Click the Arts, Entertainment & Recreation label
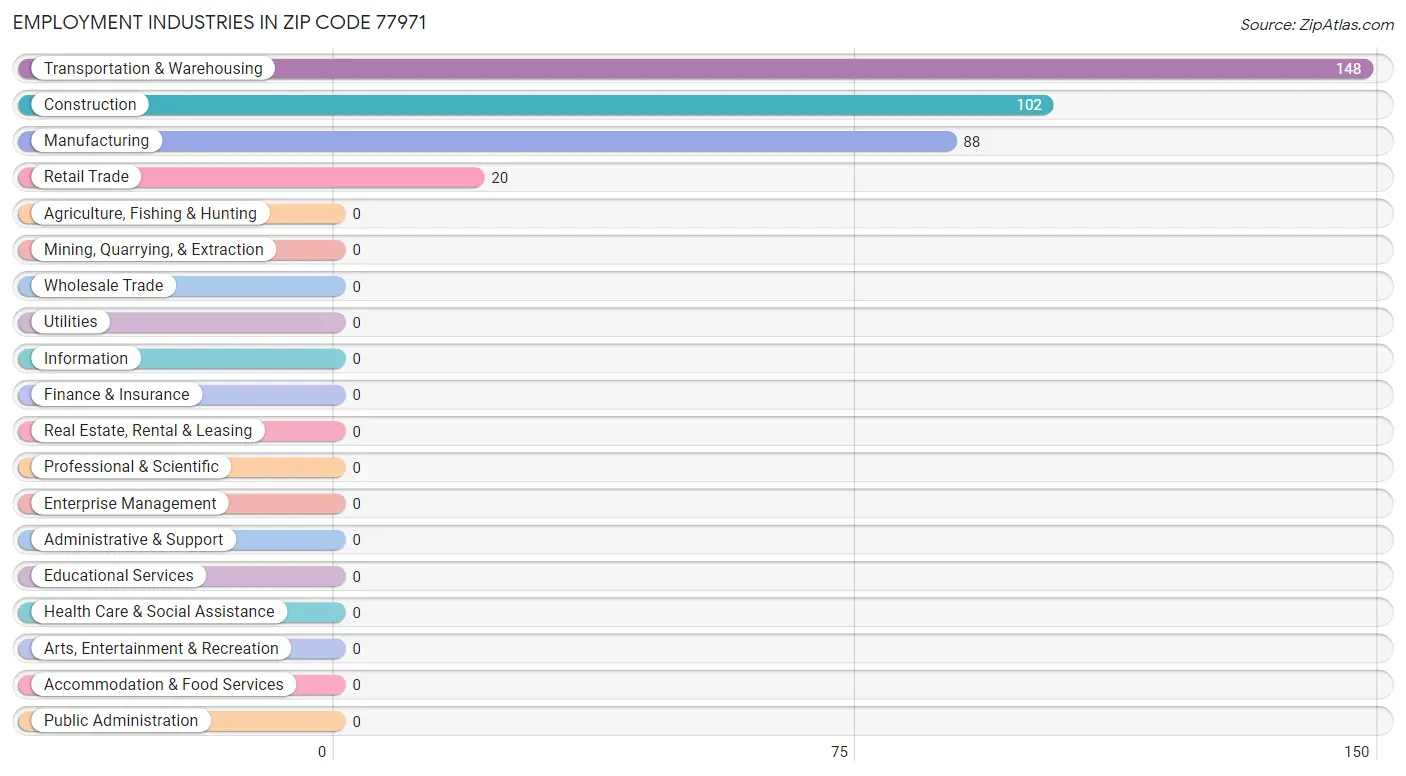 161,649
